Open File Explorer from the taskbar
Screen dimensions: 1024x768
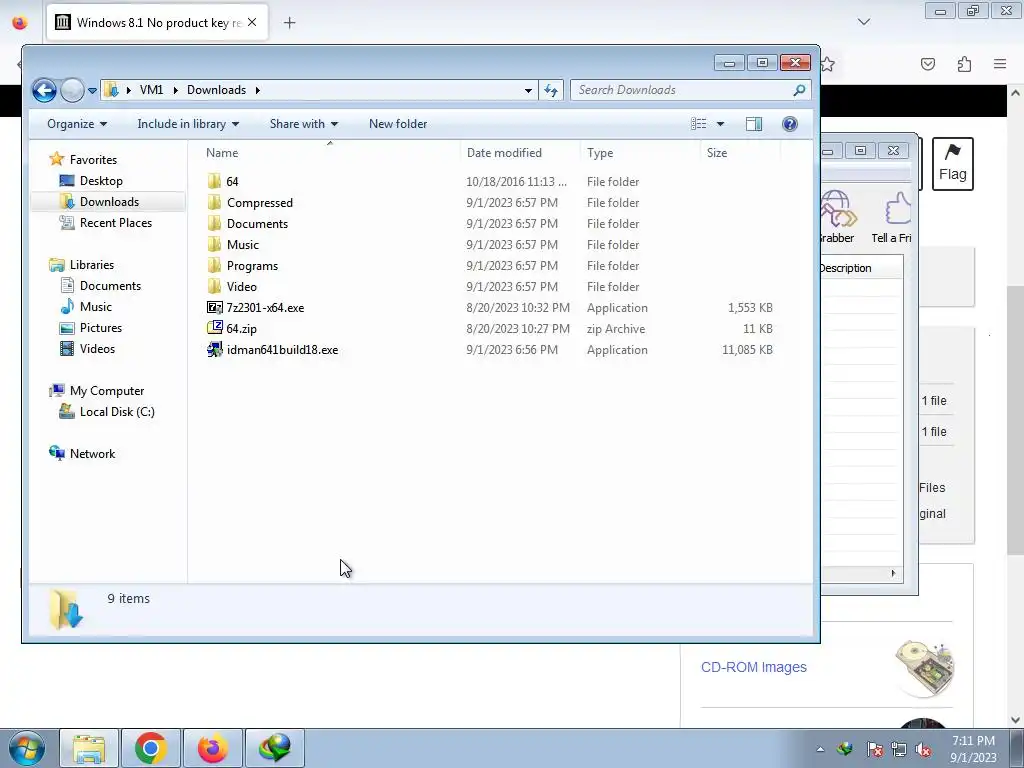coord(89,748)
